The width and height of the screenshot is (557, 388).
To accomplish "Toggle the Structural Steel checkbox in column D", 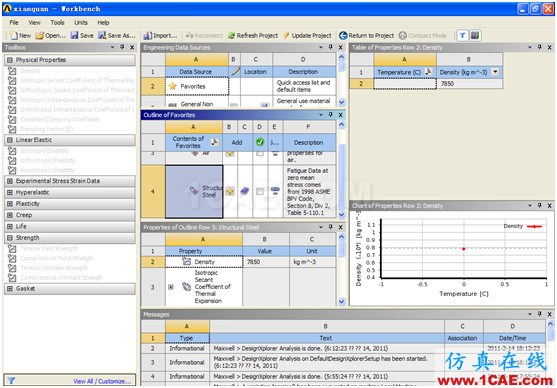I will tap(260, 192).
